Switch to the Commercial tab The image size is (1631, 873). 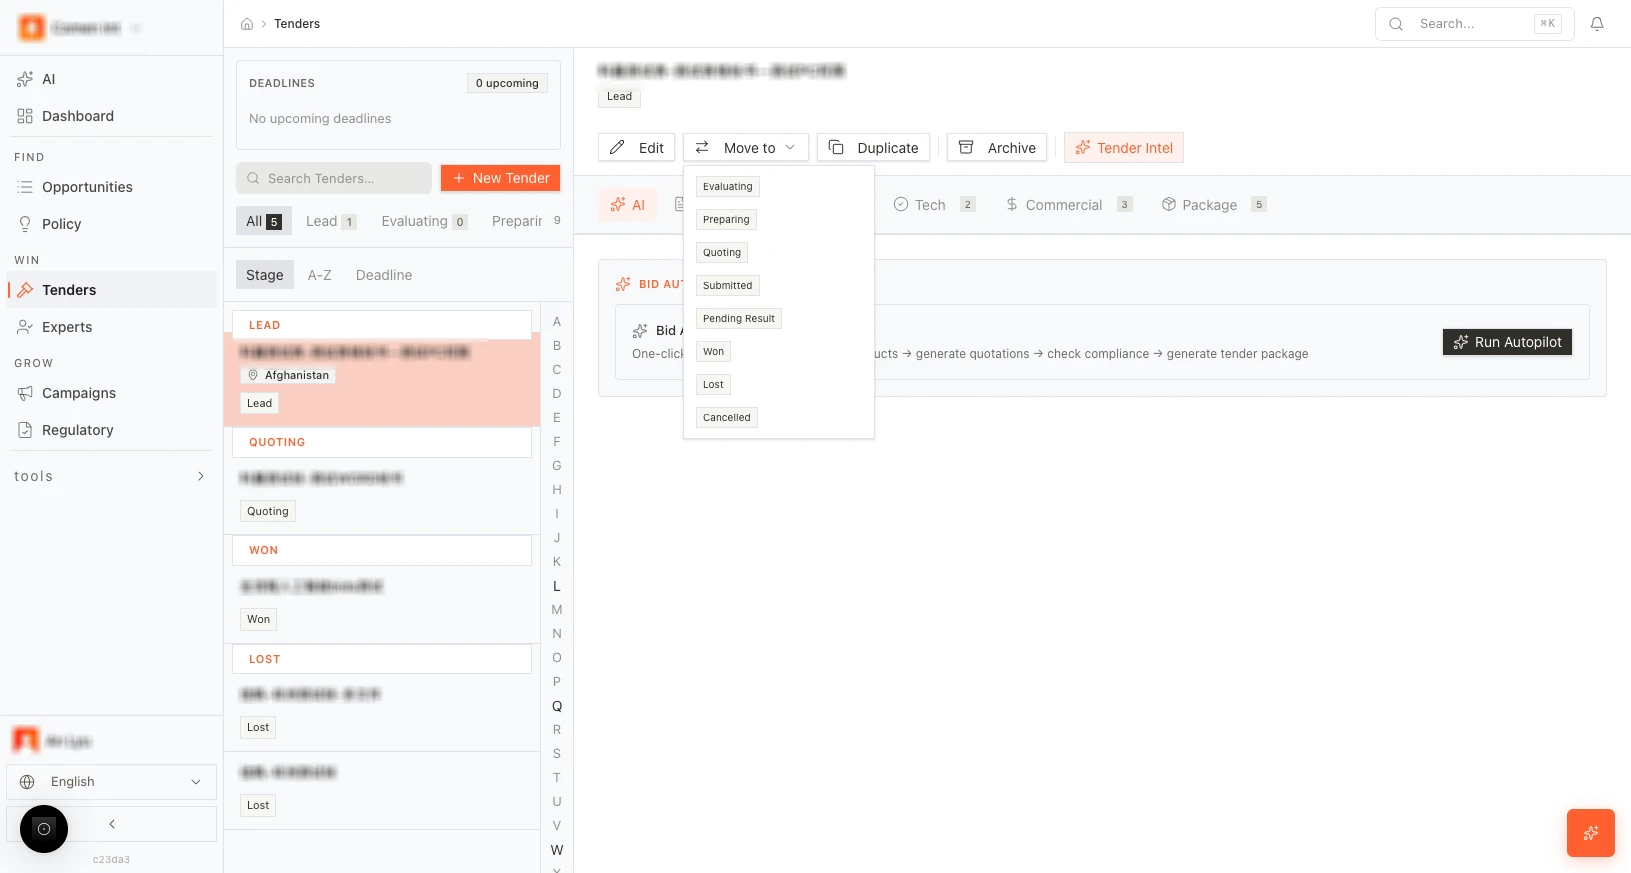coord(1068,205)
